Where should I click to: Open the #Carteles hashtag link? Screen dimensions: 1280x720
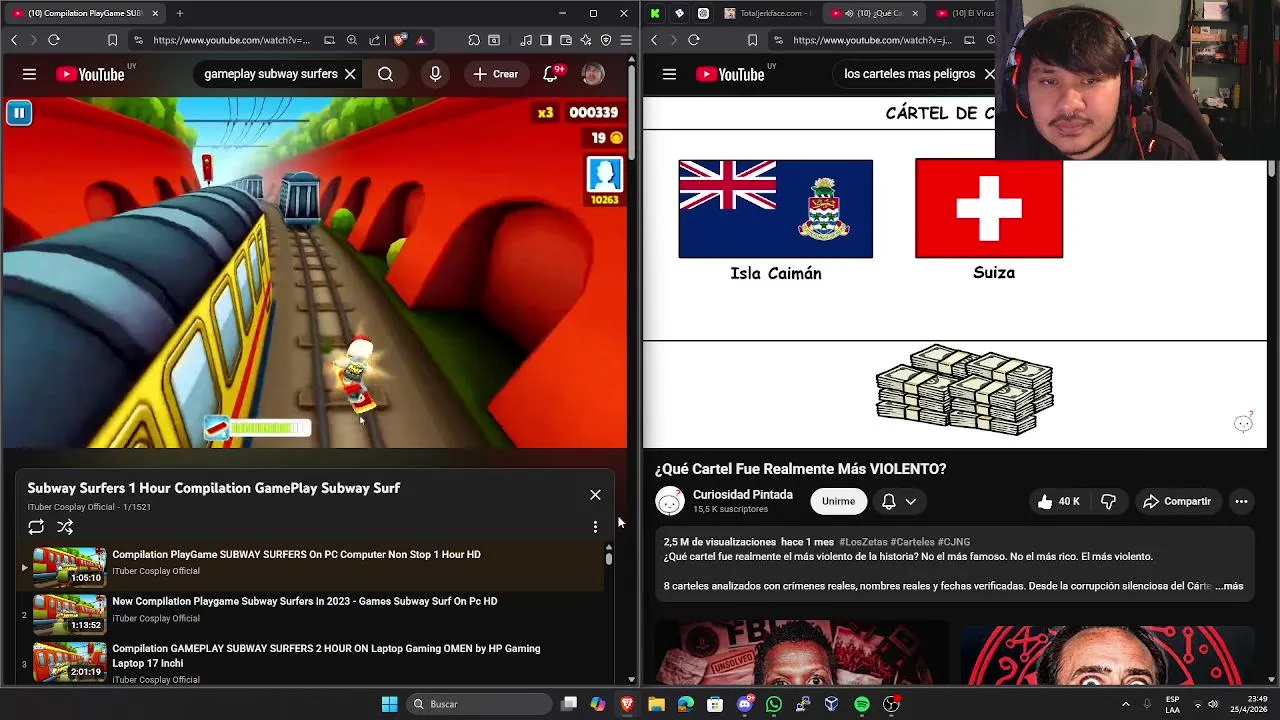coord(911,542)
